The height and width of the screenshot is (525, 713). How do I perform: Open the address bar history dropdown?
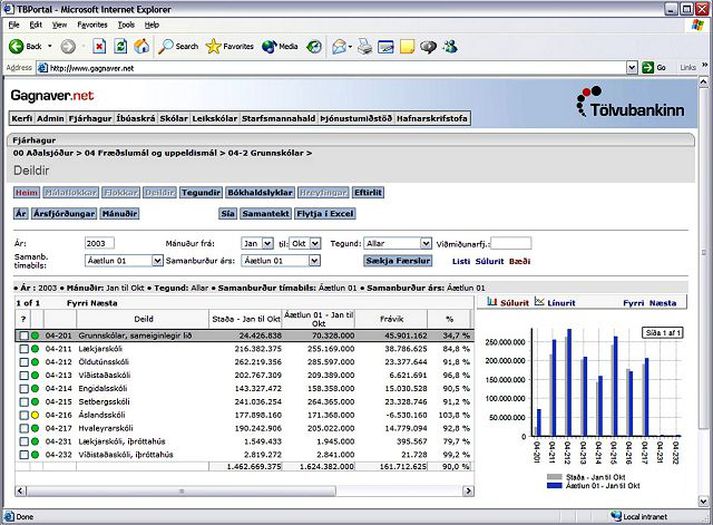click(x=632, y=68)
